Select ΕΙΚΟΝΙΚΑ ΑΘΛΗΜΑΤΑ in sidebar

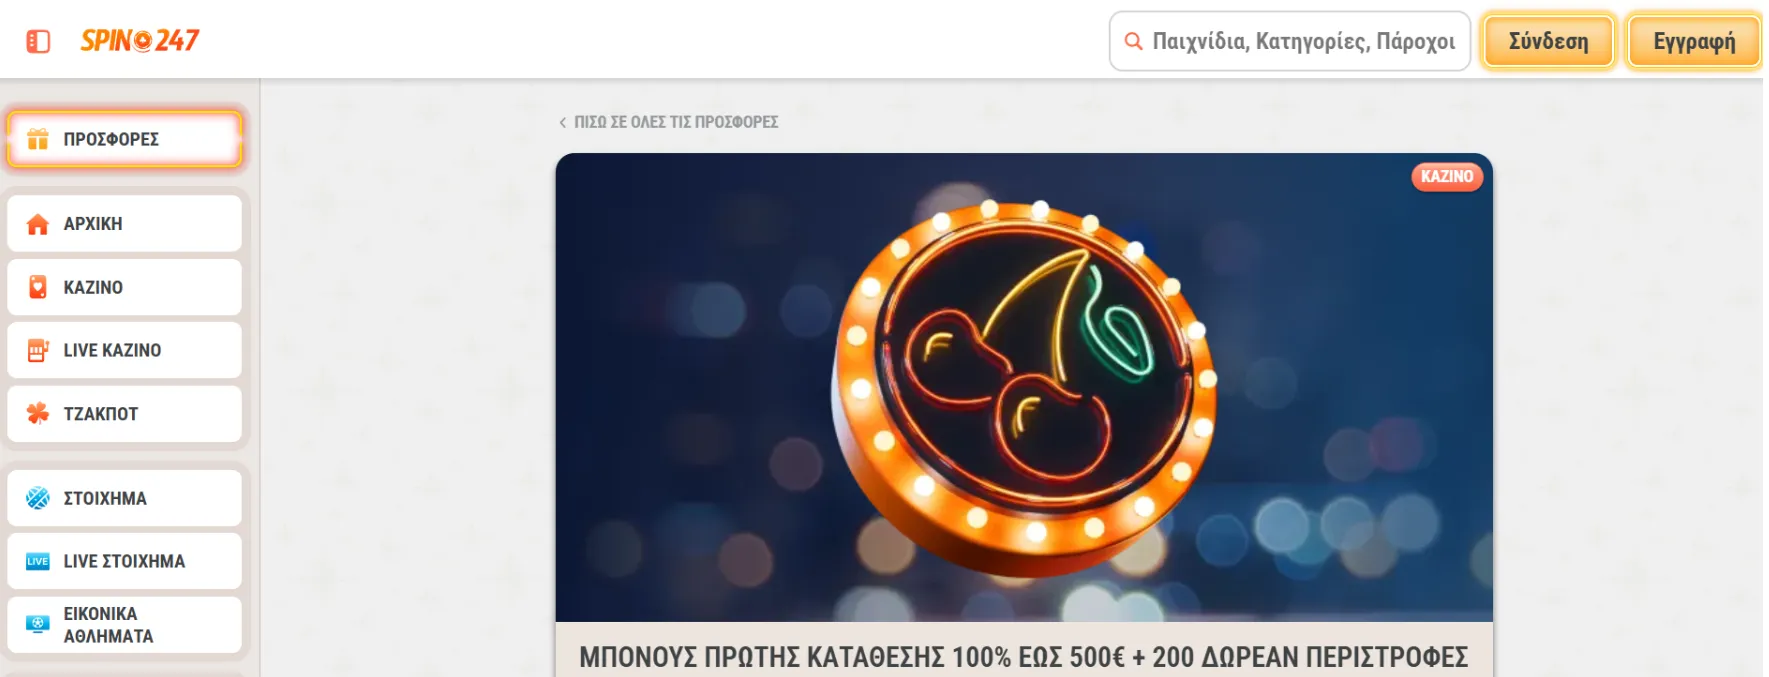(x=124, y=625)
